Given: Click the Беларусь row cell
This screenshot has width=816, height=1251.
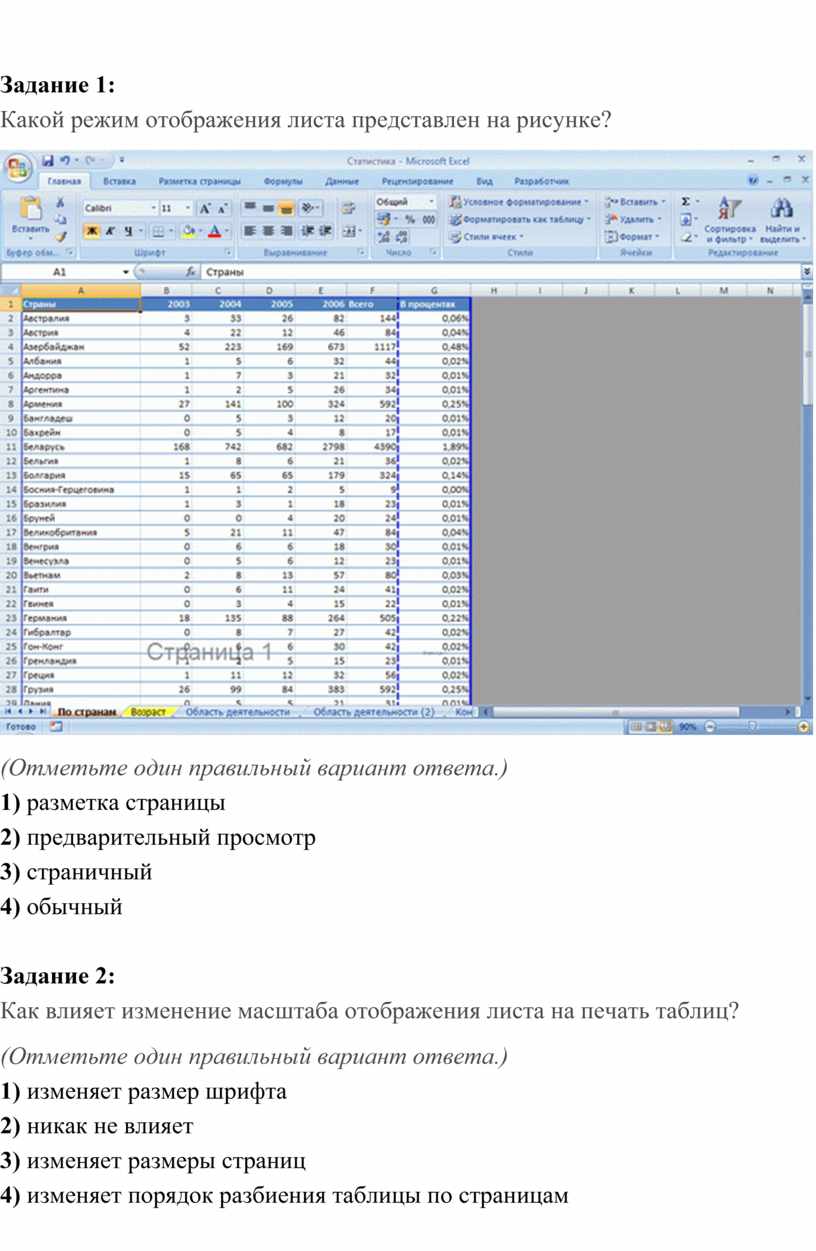Looking at the screenshot, I should pyautogui.click(x=80, y=447).
